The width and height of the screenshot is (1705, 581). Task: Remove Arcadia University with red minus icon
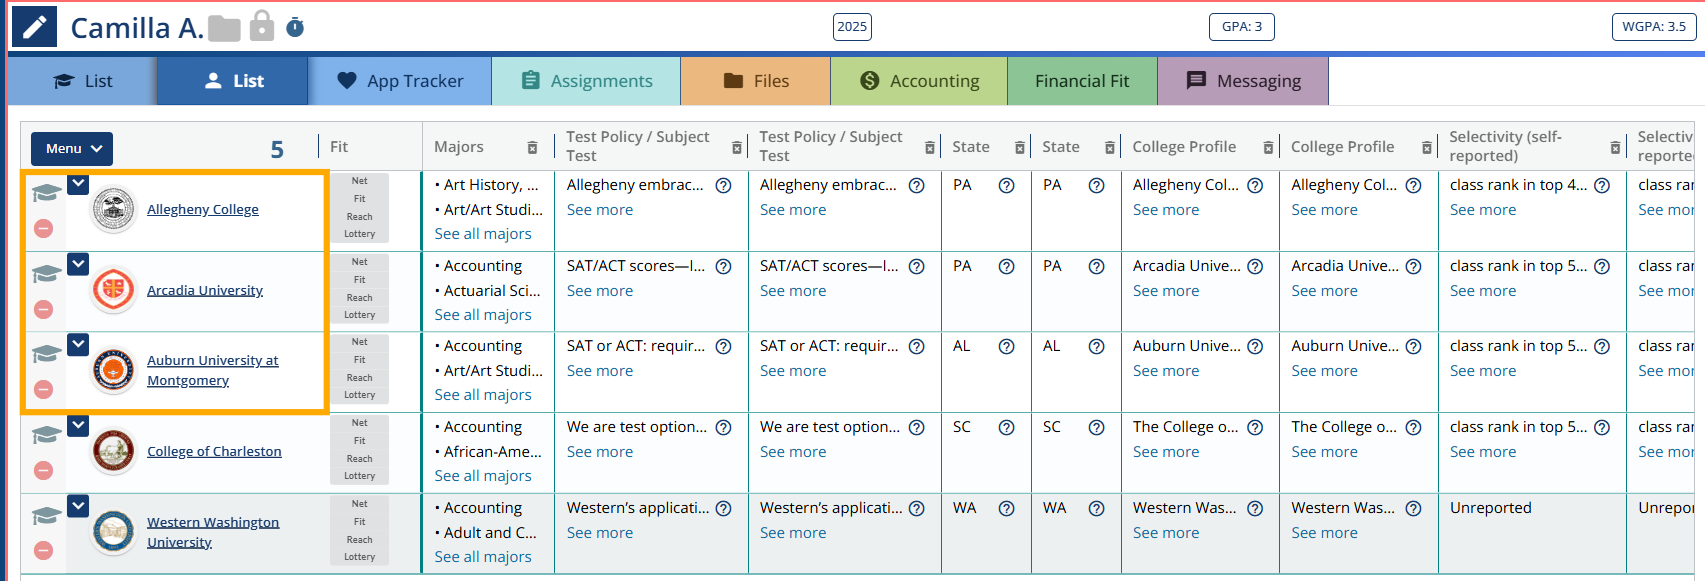[44, 309]
